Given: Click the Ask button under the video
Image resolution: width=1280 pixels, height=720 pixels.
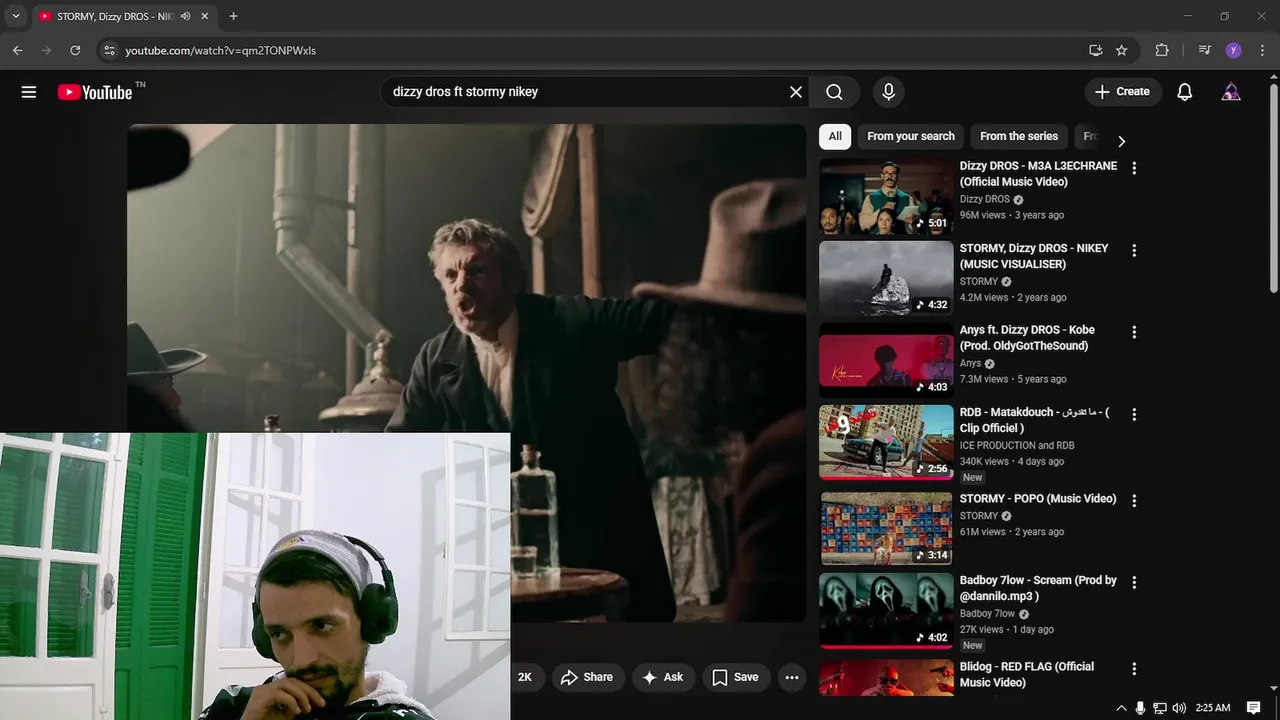Looking at the screenshot, I should pos(663,677).
